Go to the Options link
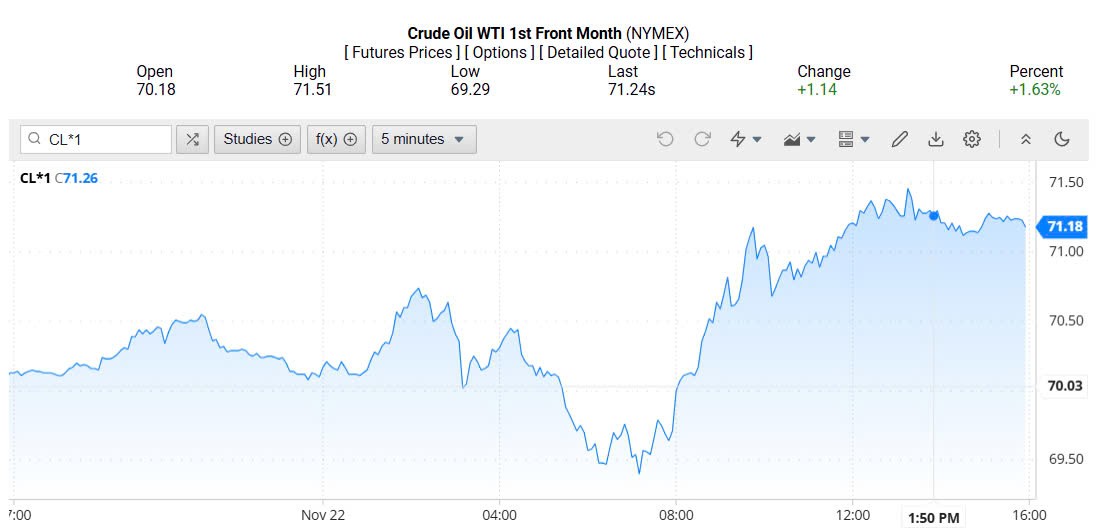Screen dimensions: 1107x528 click(498, 52)
